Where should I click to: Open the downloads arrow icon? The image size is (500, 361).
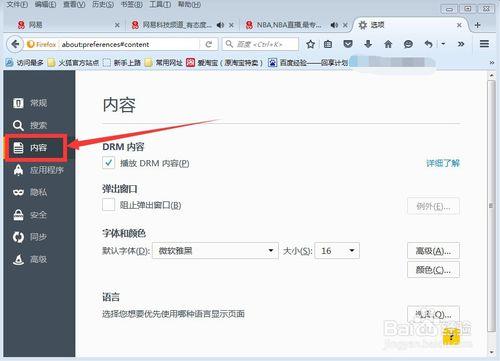pyautogui.click(x=368, y=44)
